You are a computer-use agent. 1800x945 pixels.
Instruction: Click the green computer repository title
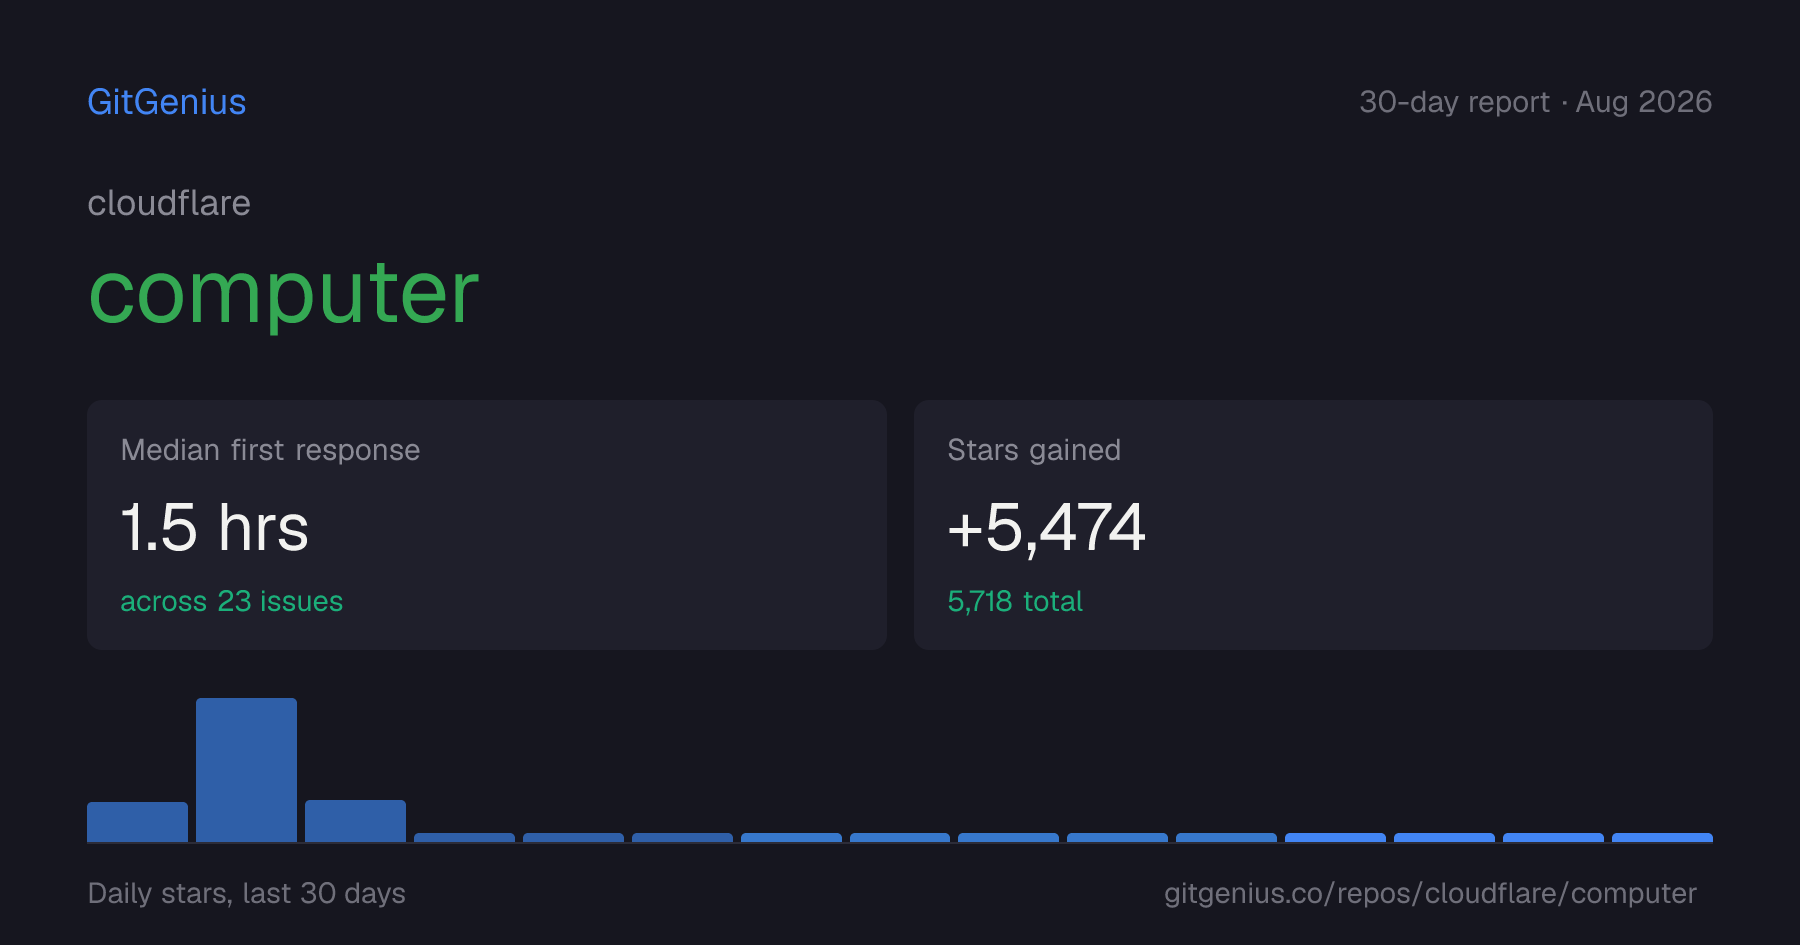click(284, 294)
